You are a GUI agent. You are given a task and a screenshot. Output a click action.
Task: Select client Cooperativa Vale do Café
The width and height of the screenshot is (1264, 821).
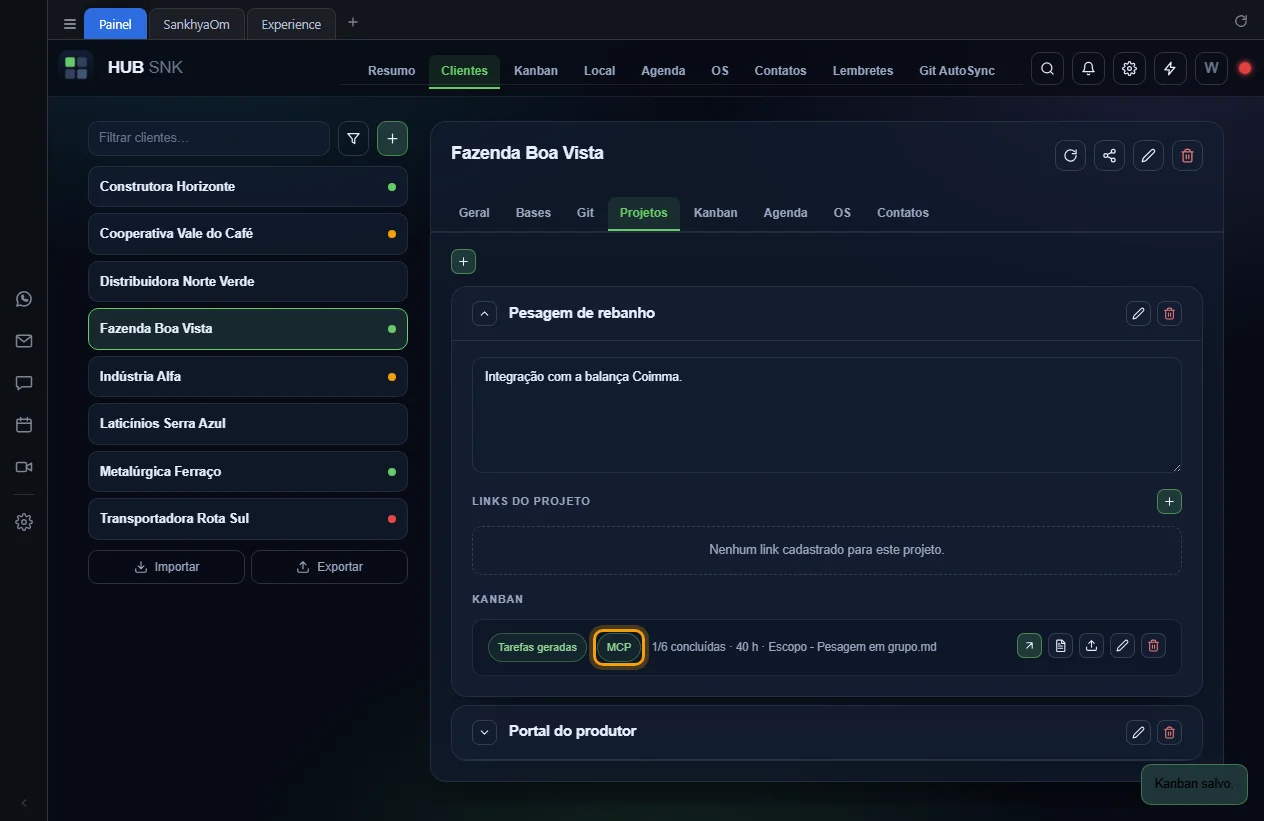(x=248, y=234)
